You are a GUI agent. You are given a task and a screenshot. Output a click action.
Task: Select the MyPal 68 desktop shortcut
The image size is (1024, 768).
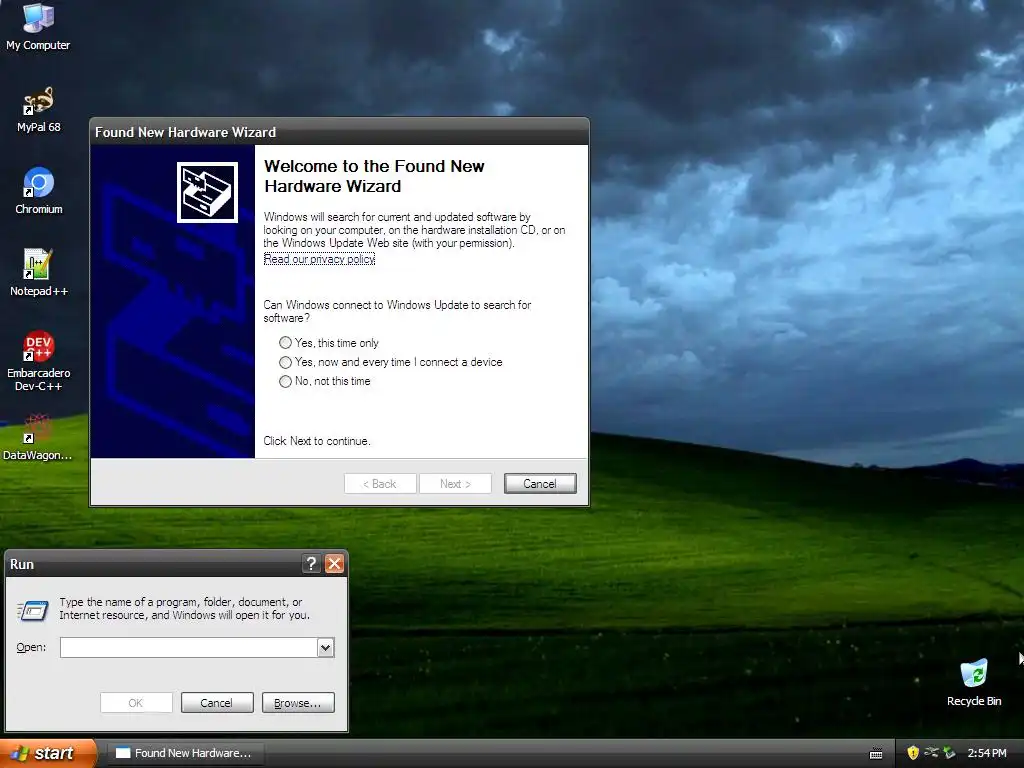pos(38,109)
